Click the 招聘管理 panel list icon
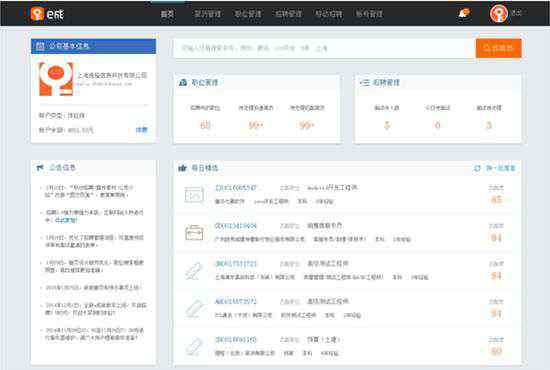 coord(365,82)
